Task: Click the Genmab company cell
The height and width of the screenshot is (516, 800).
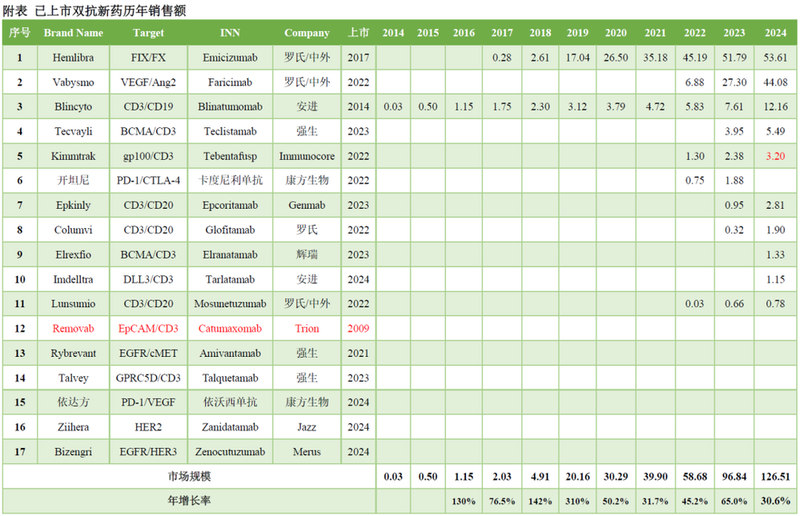Action: (x=307, y=205)
